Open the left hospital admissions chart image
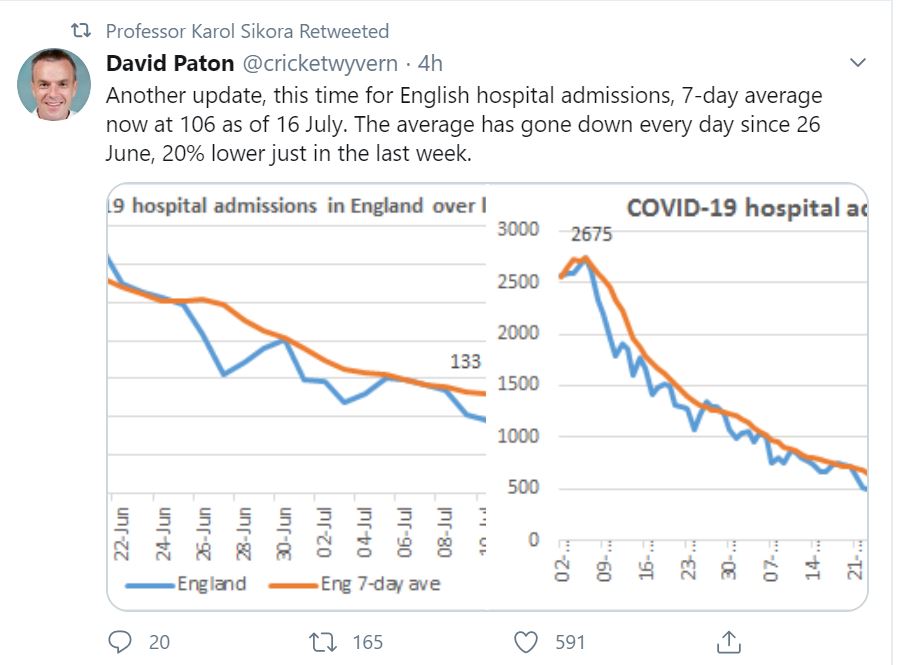 296,395
